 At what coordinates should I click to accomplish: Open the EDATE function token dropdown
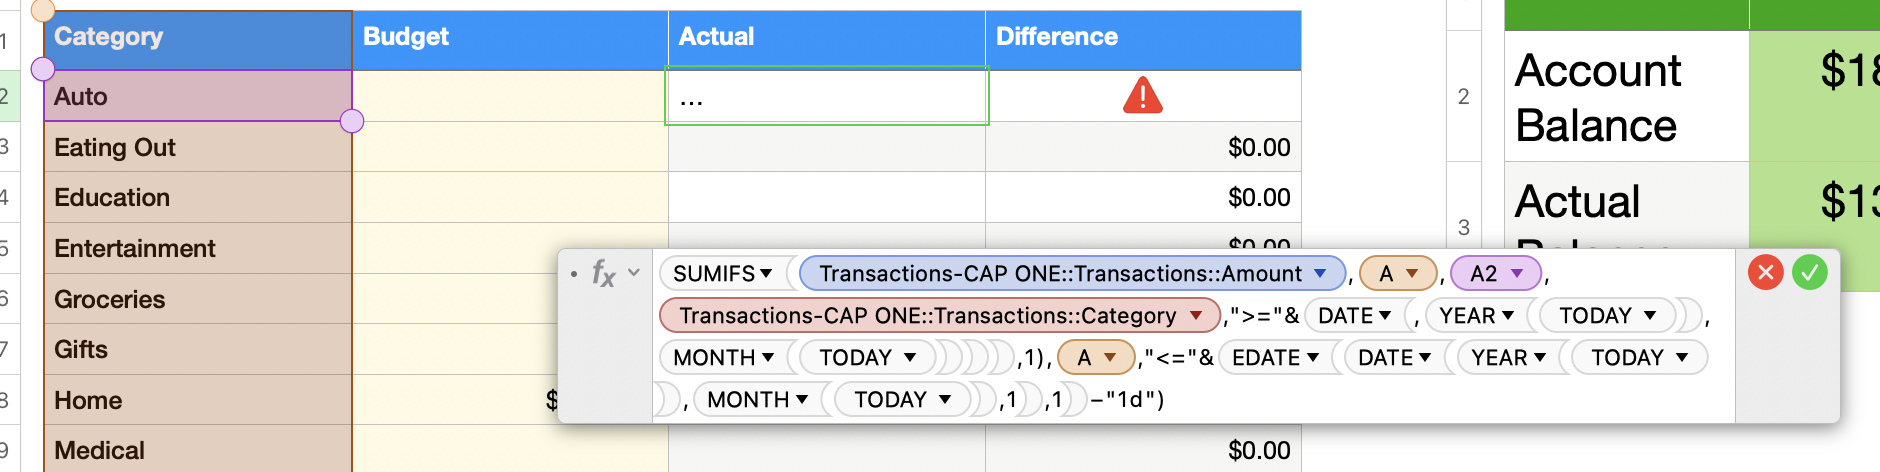pos(1313,358)
